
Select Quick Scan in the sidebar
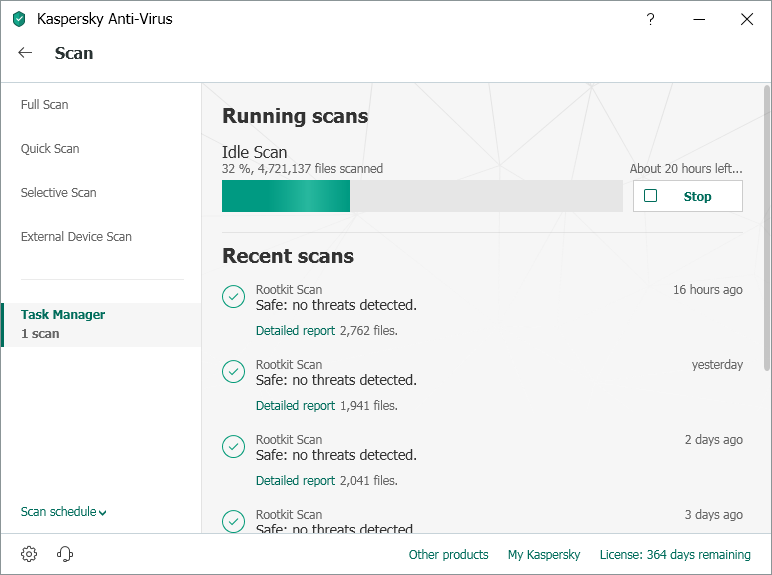(x=50, y=149)
